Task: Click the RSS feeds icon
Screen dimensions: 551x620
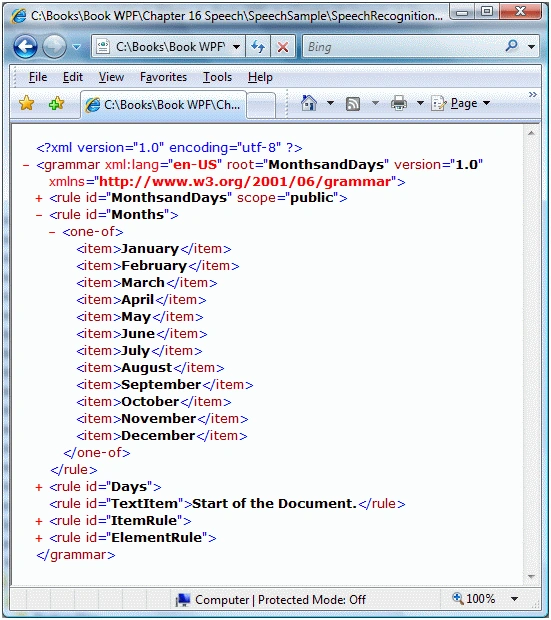Action: (353, 104)
